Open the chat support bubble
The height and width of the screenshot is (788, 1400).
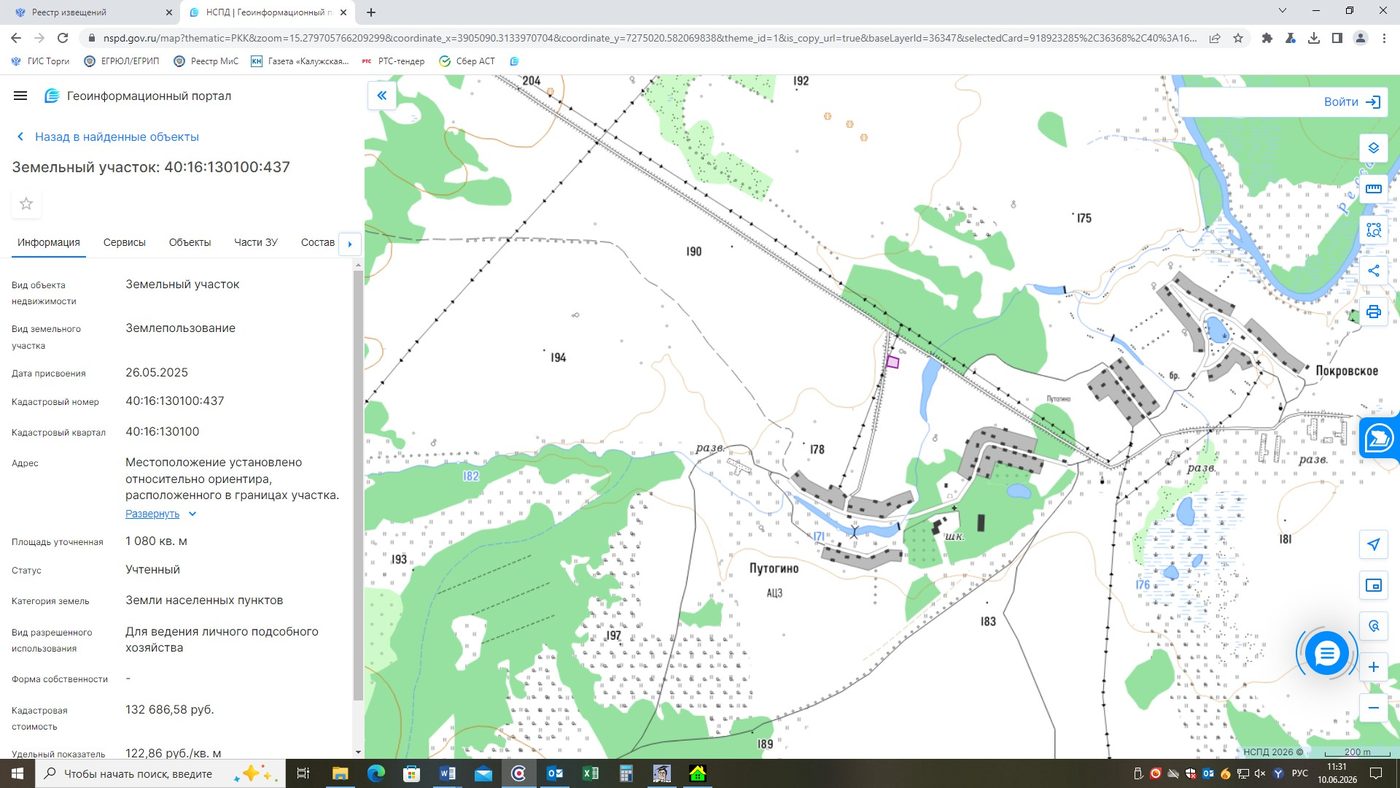click(x=1327, y=654)
